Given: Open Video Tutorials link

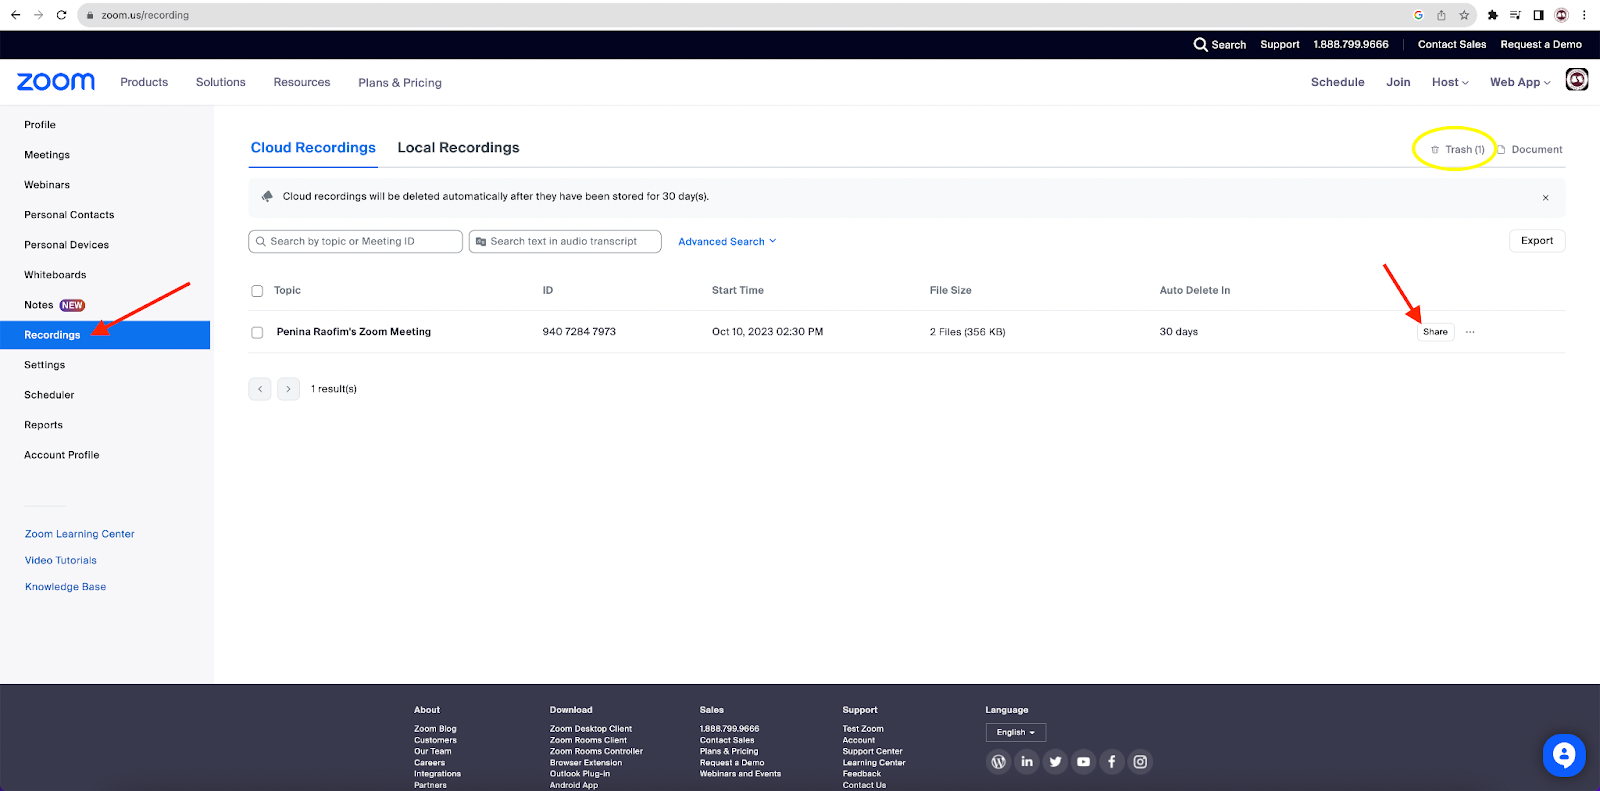Looking at the screenshot, I should point(61,561).
